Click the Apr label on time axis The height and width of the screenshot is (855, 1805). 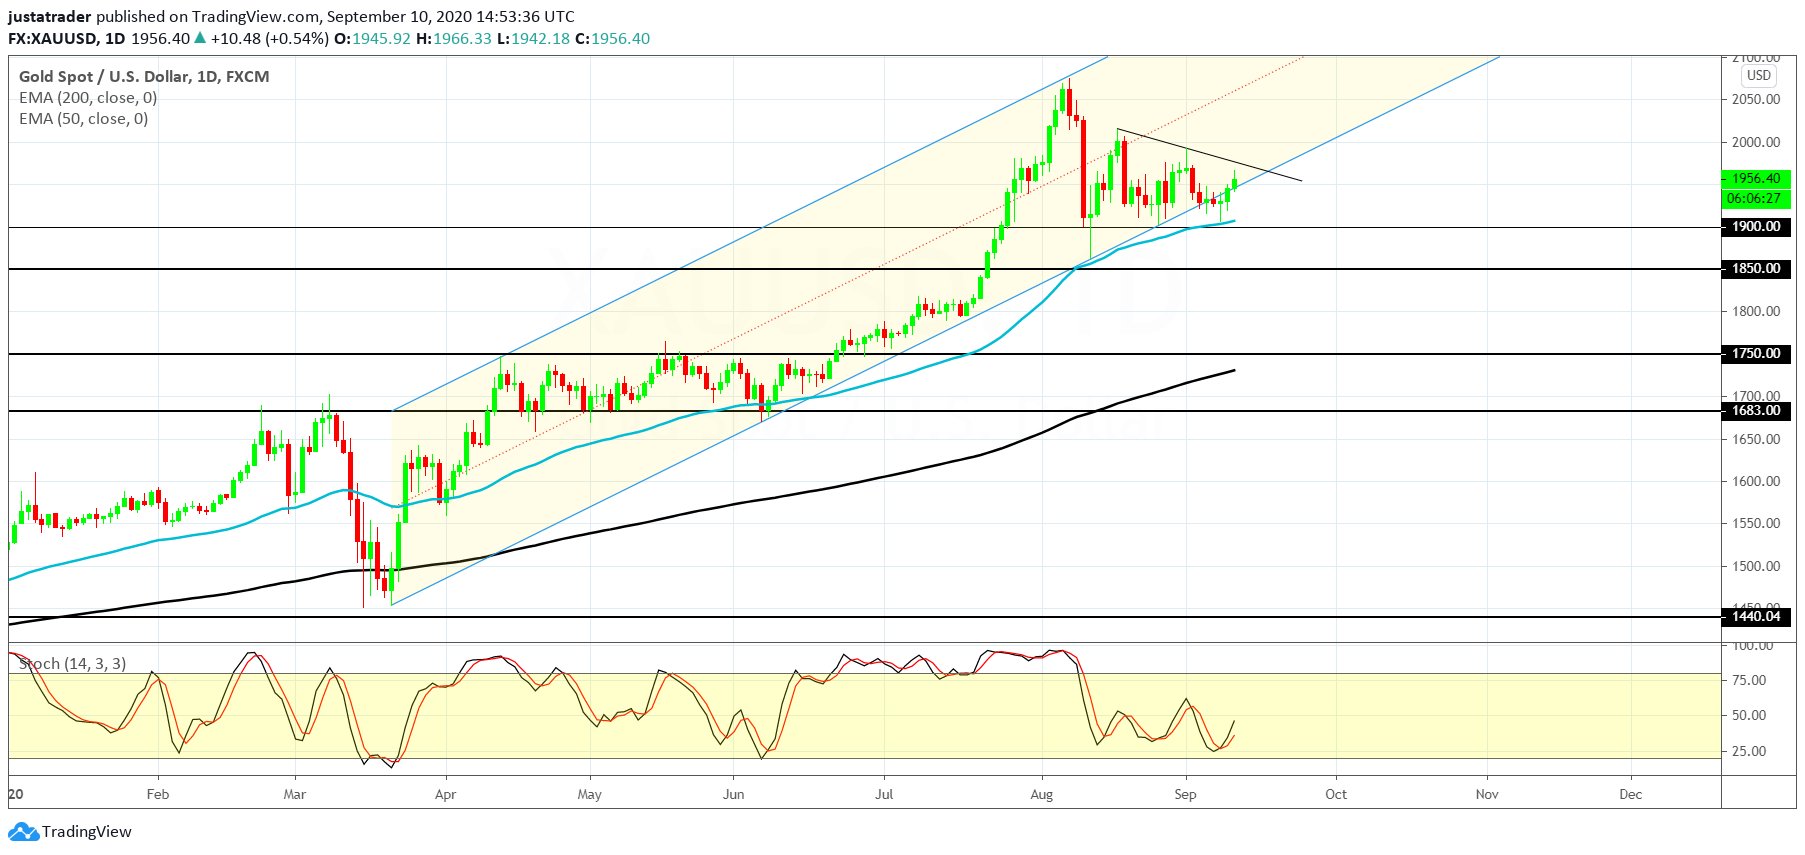click(445, 795)
